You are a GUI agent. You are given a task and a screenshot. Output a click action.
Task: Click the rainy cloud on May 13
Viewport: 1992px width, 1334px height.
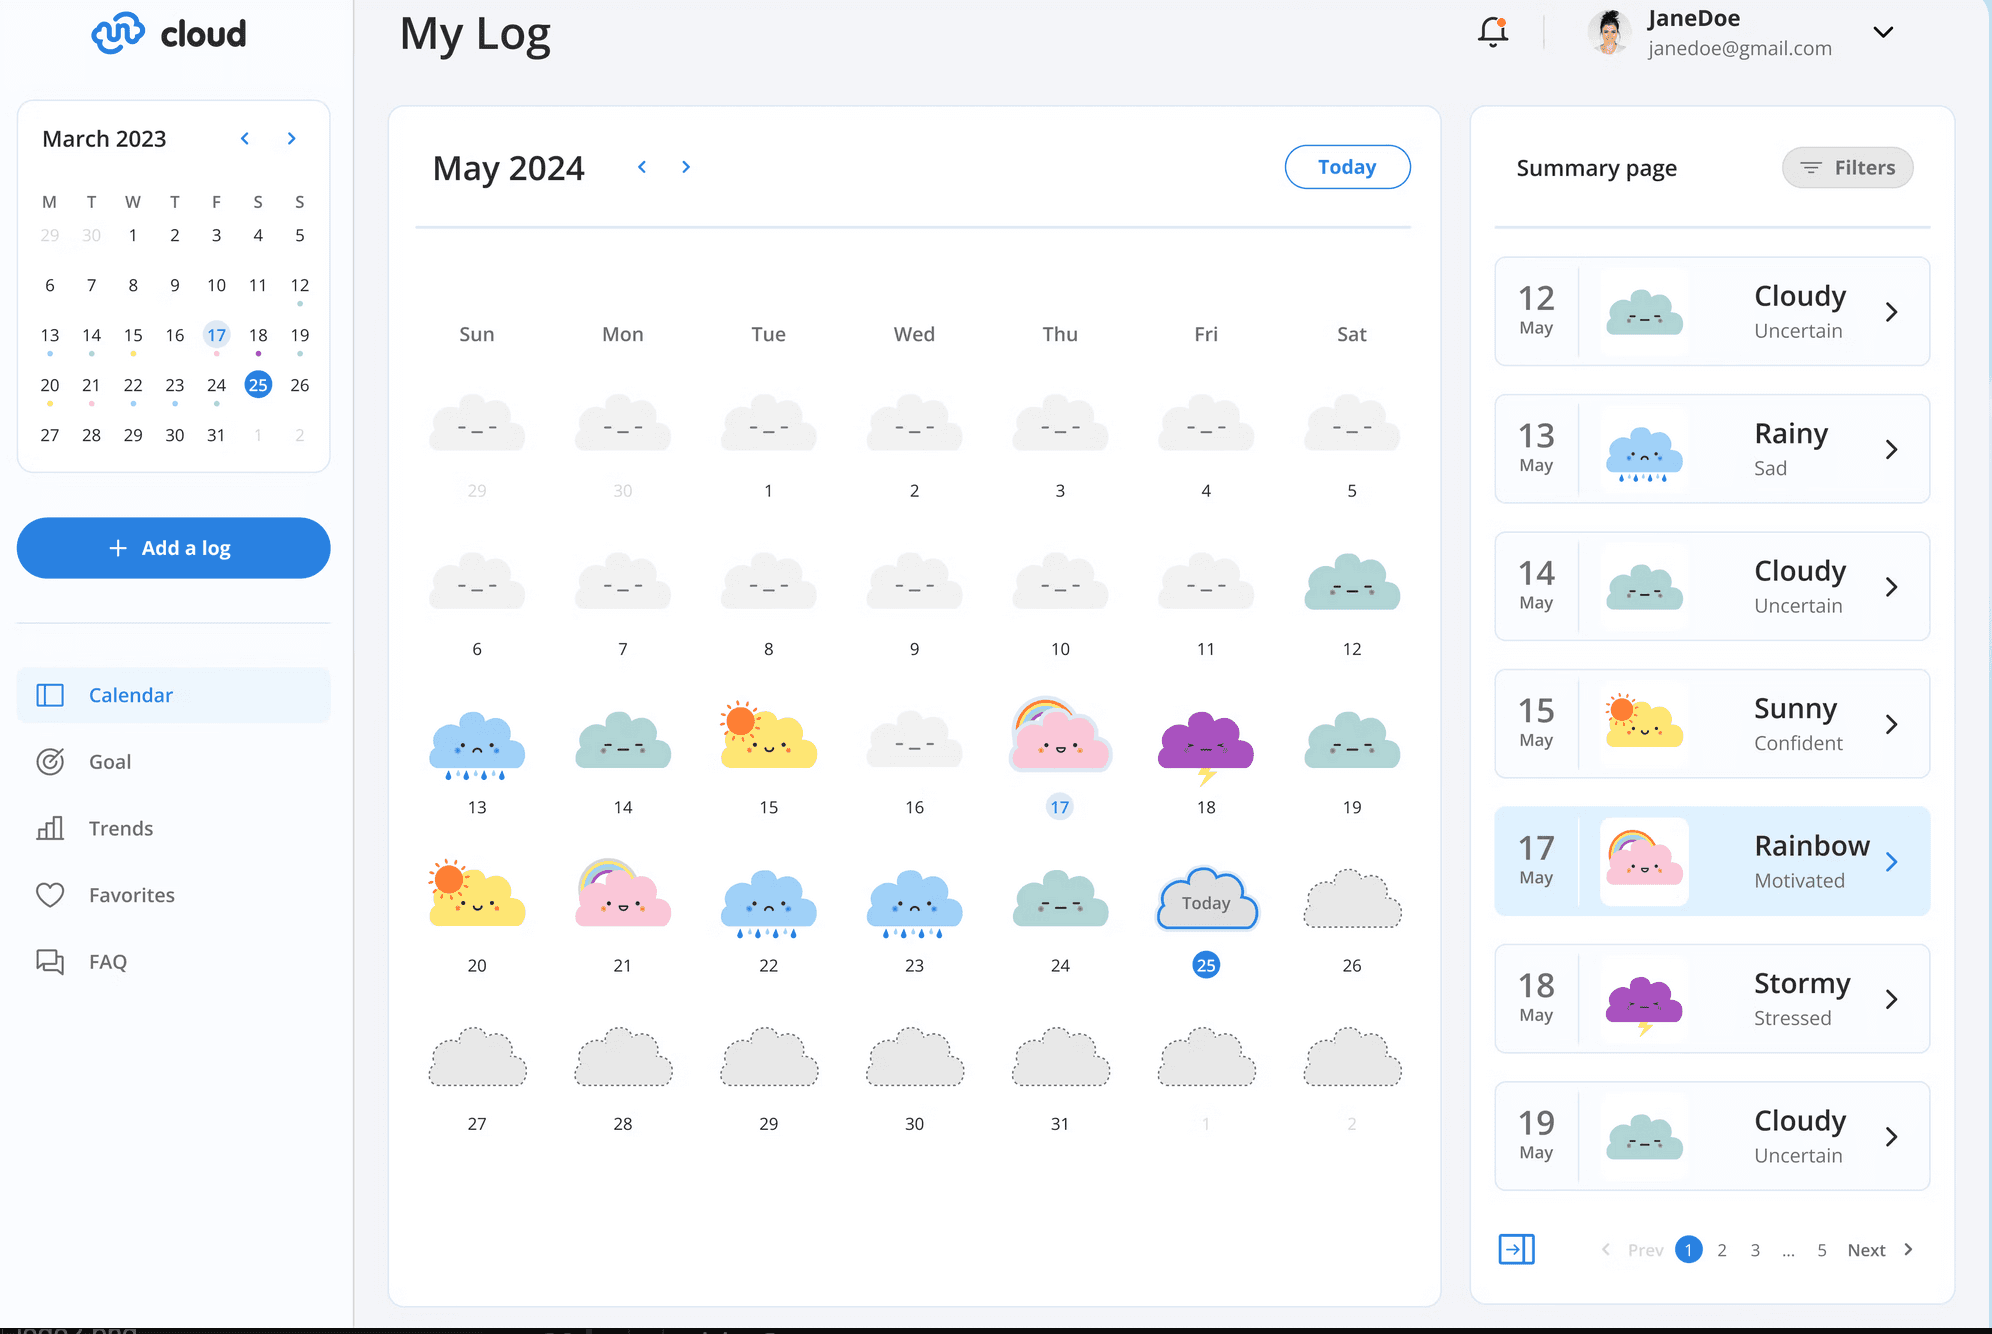tap(477, 746)
